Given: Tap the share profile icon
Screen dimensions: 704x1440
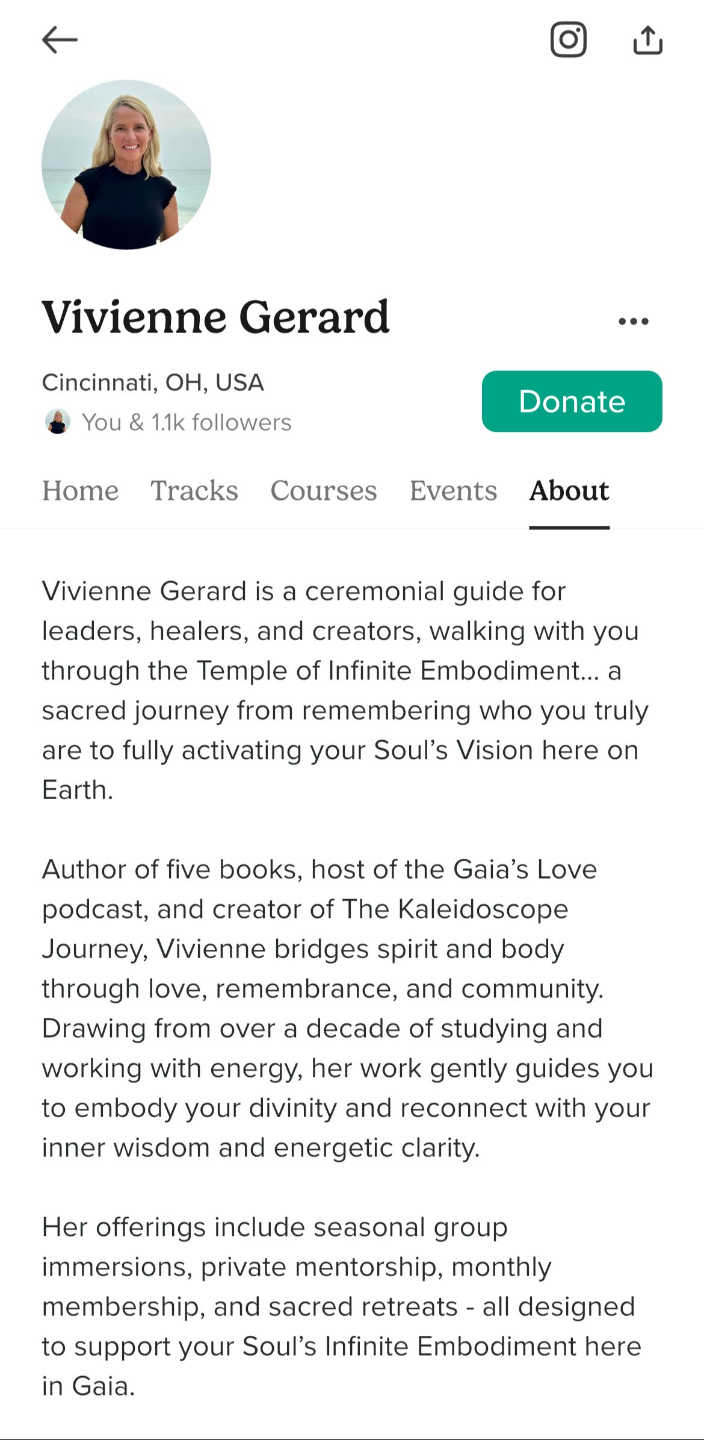Looking at the screenshot, I should pyautogui.click(x=648, y=40).
